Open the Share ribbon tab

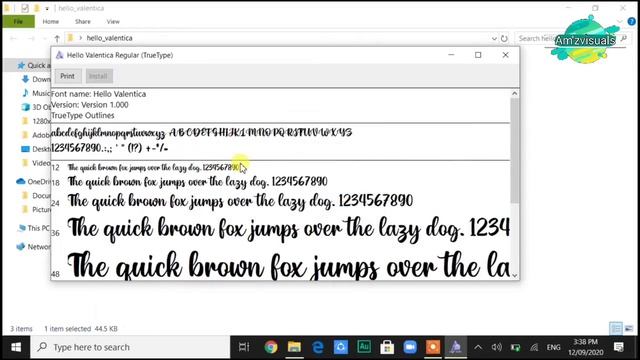coord(82,22)
